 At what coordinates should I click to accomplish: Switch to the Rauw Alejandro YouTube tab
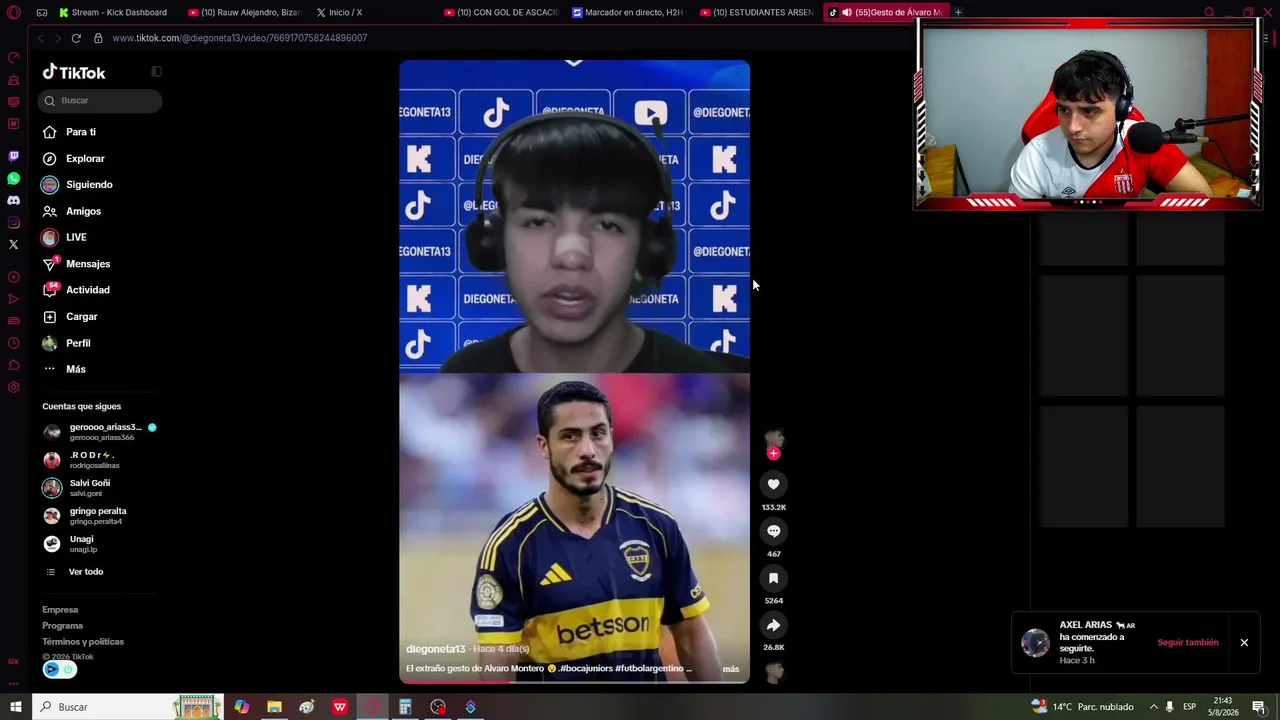coord(243,12)
